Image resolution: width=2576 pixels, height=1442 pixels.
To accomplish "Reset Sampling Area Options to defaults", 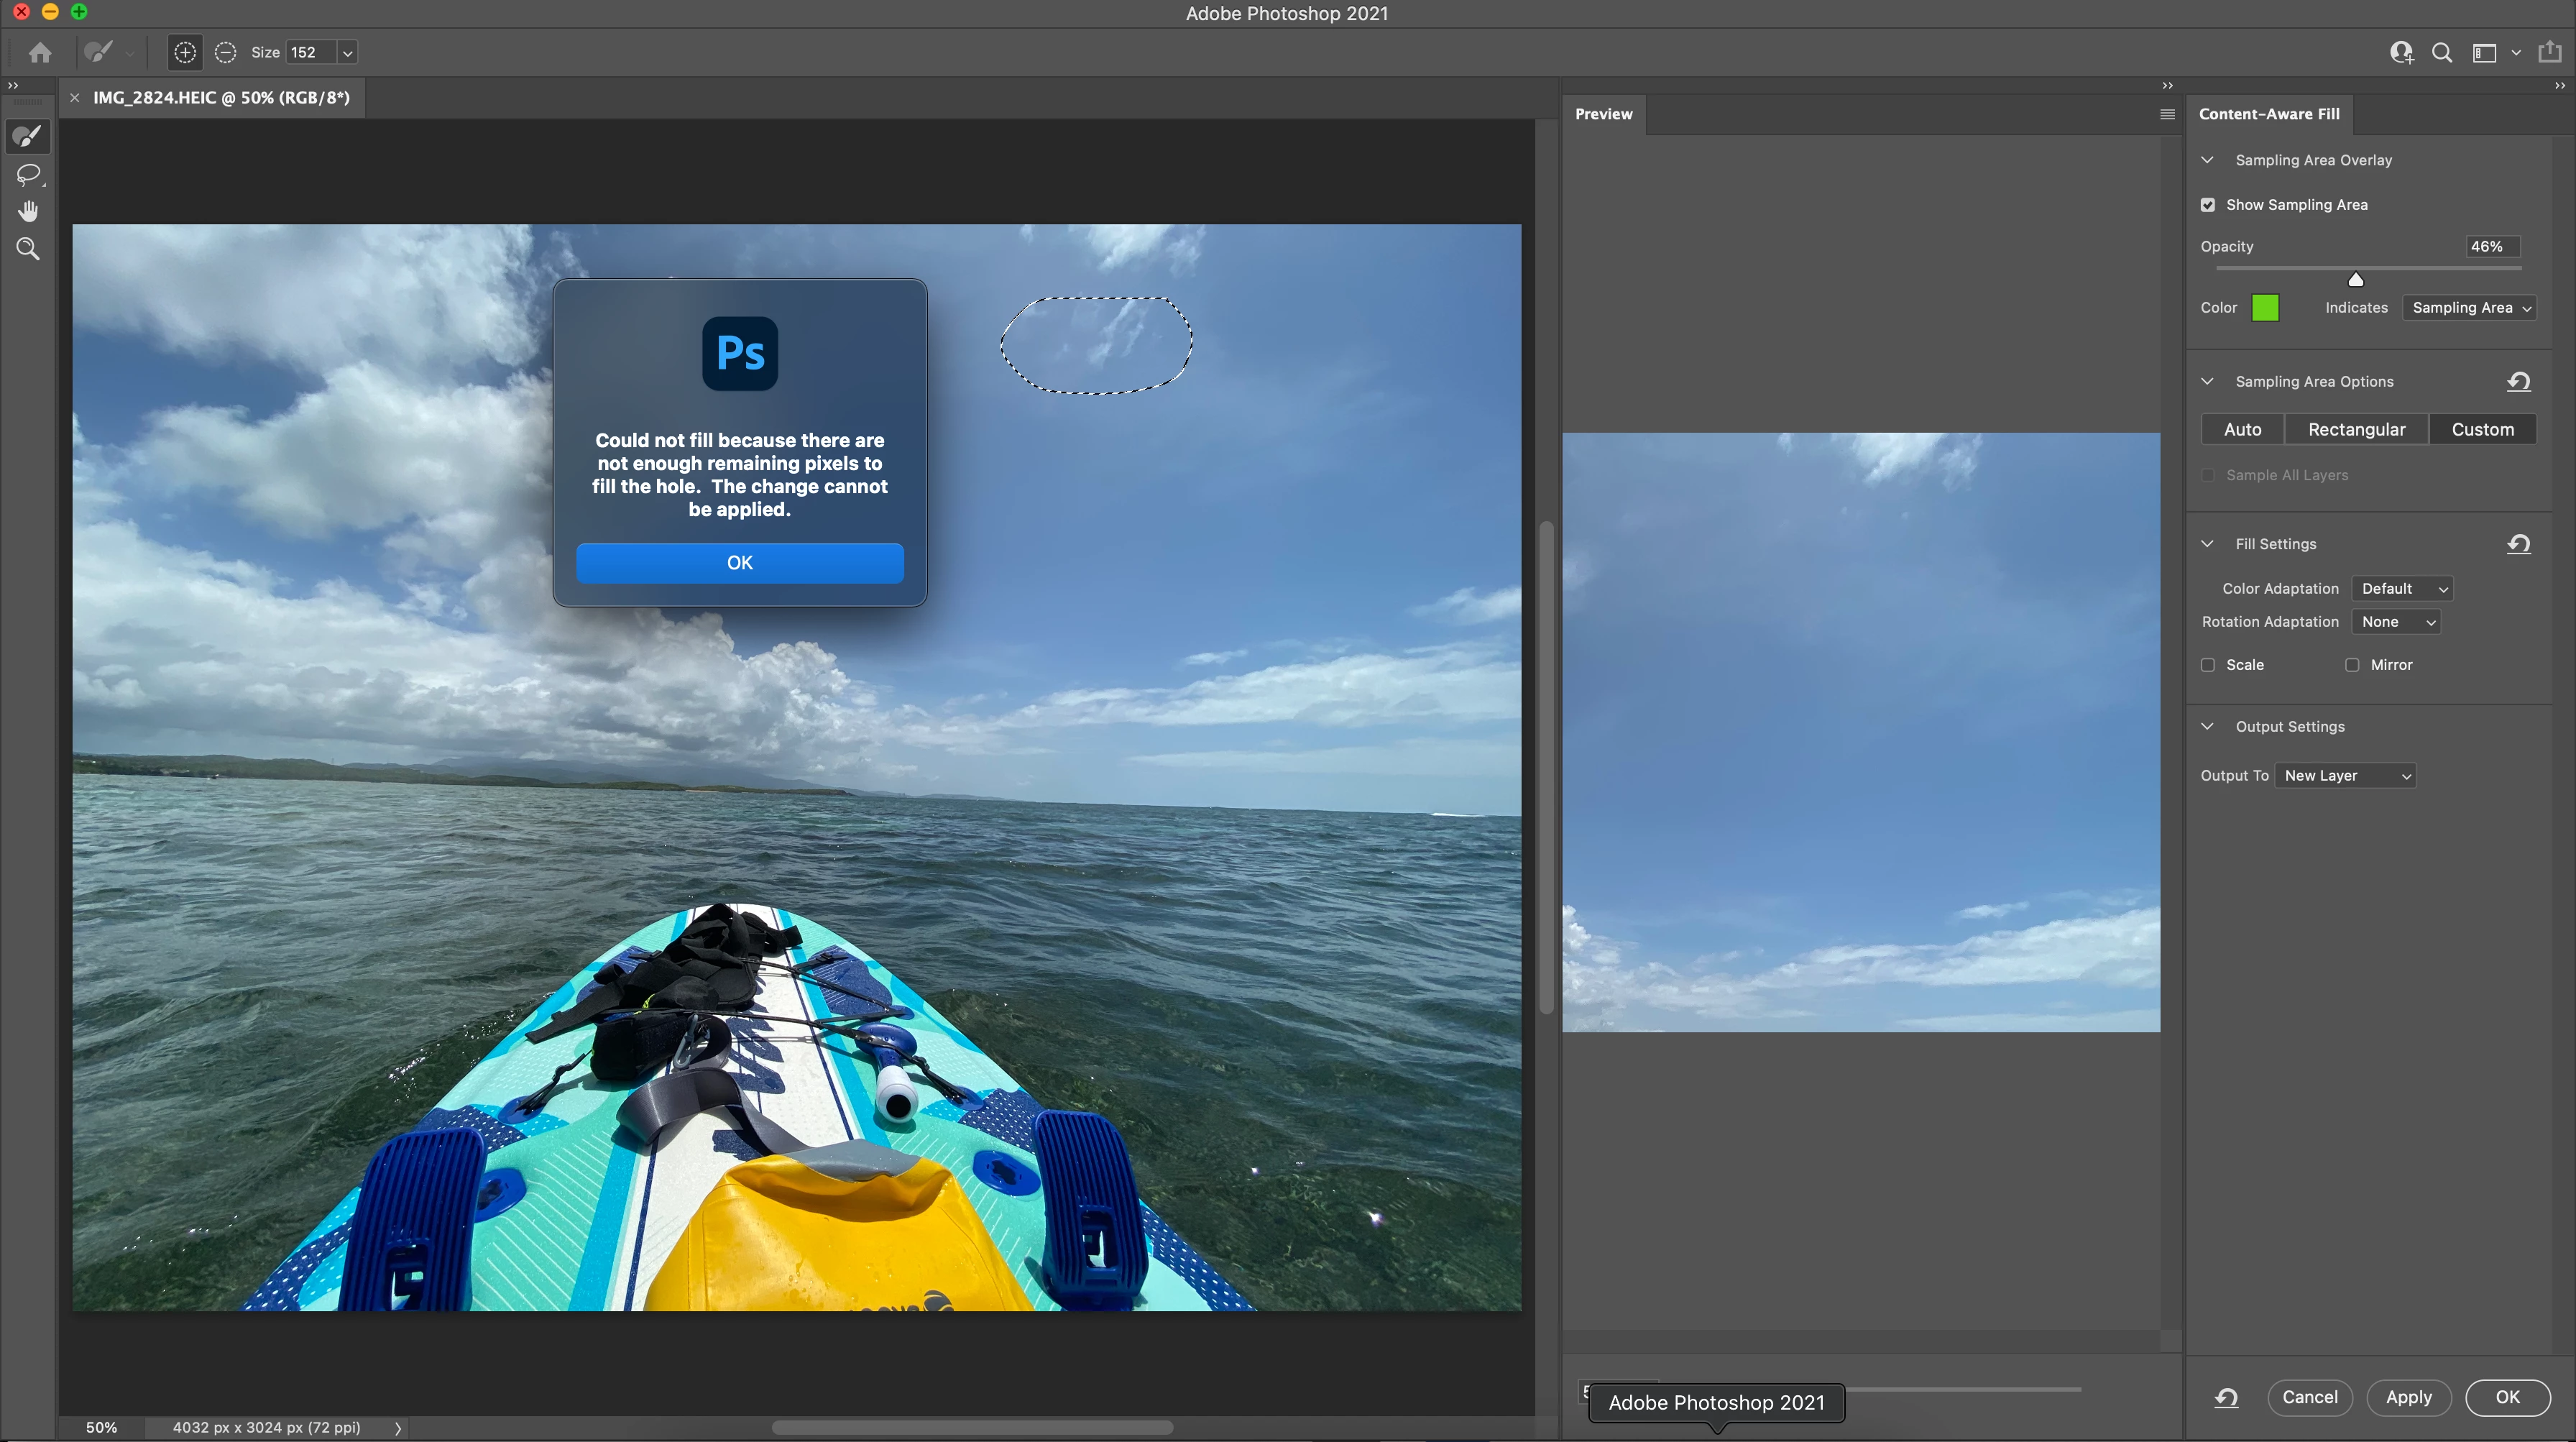I will [2518, 382].
